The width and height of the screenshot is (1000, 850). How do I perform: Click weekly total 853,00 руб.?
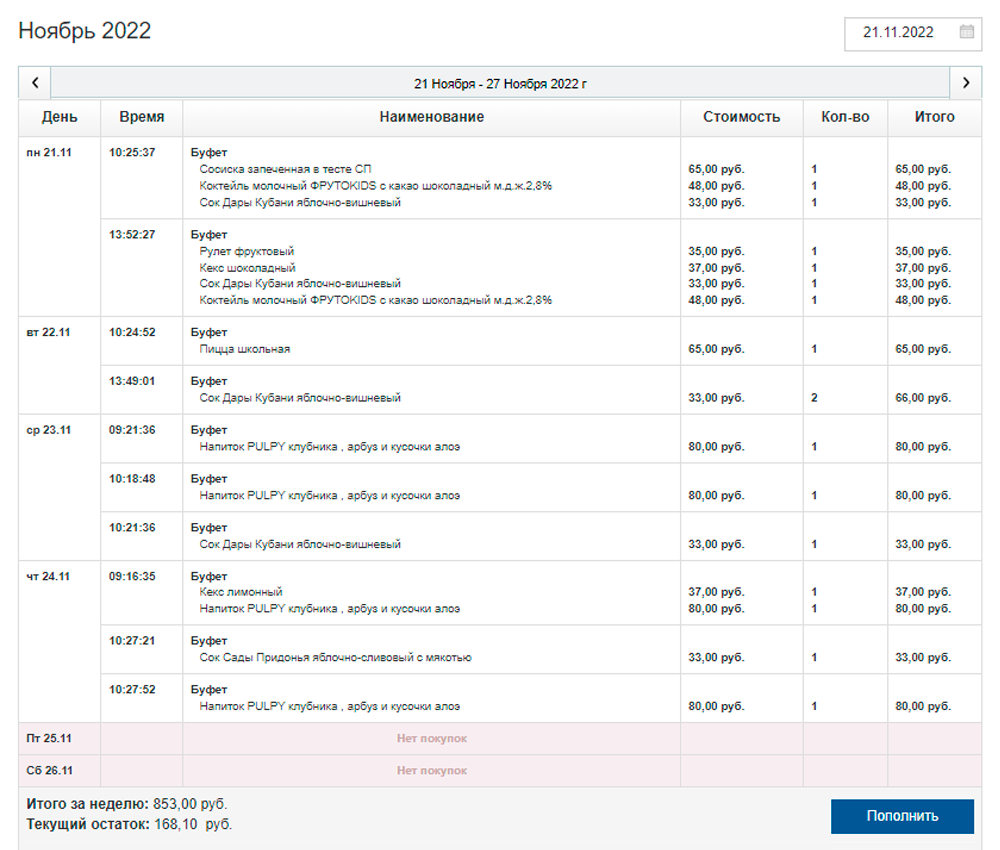(x=190, y=804)
